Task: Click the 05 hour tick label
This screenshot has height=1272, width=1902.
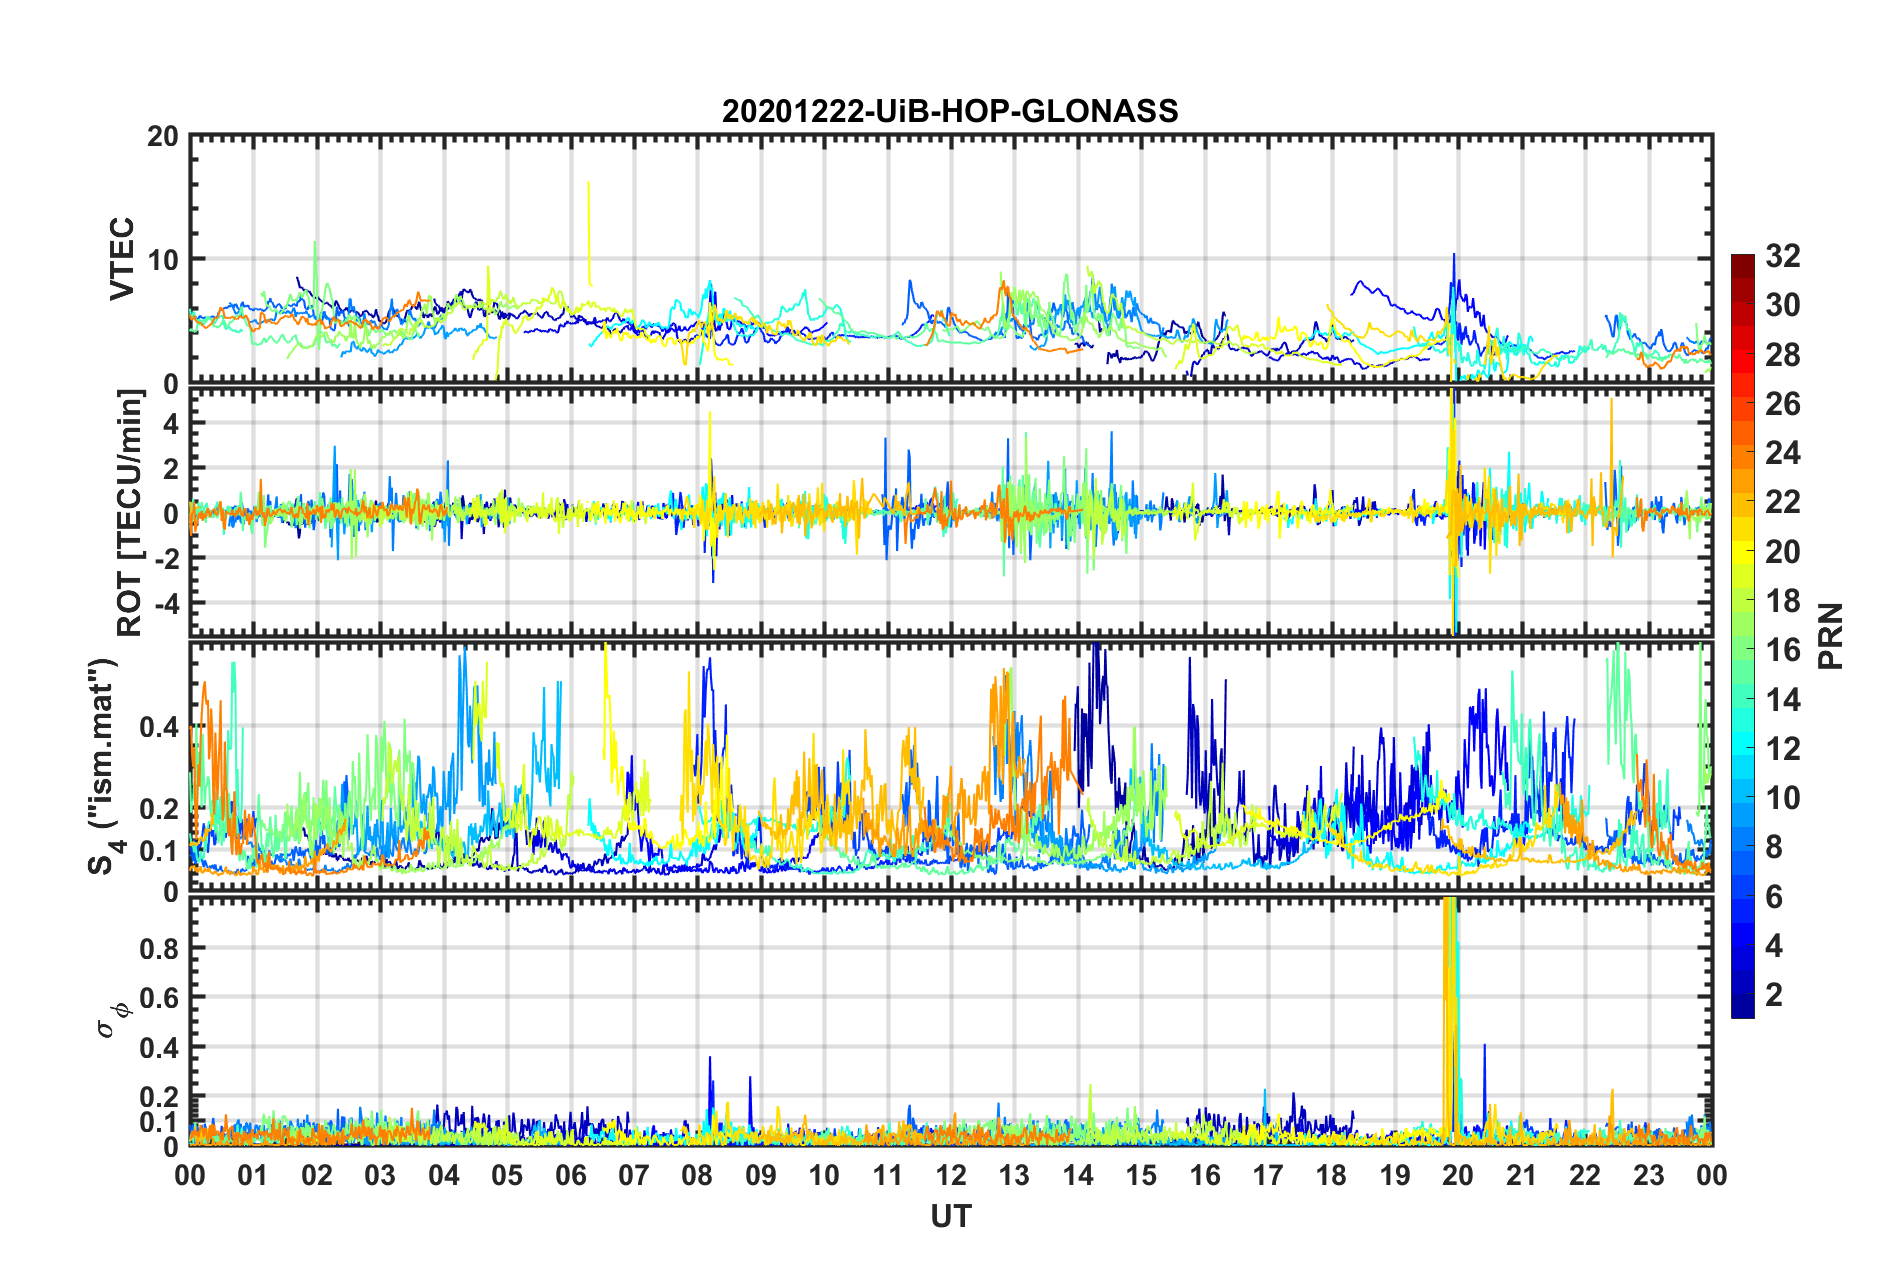Action: (507, 1175)
